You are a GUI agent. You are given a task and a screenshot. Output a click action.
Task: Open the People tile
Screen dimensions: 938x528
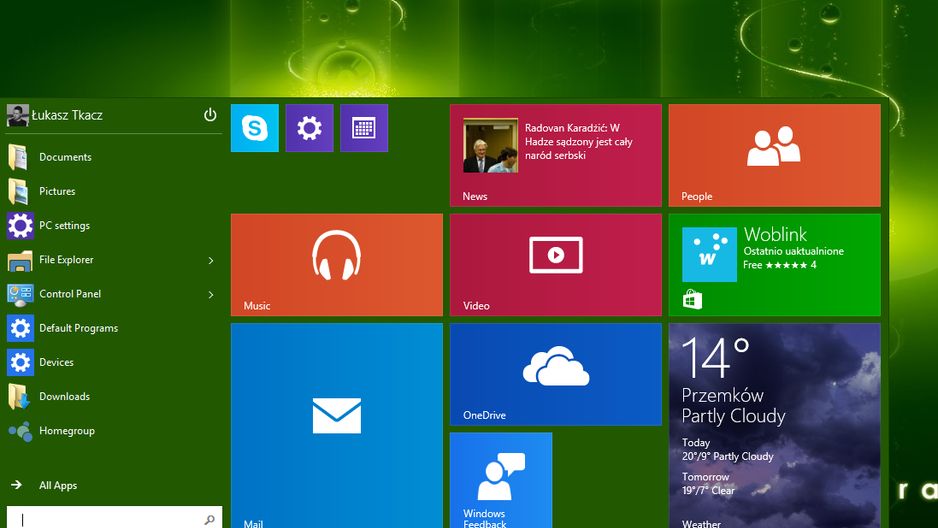[x=775, y=155]
